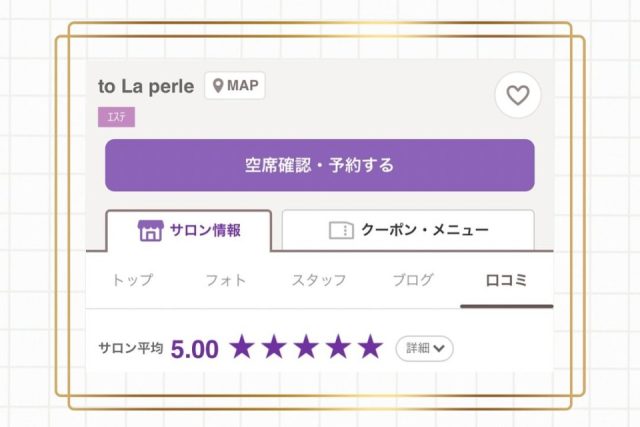Select the ブログ sub-tab

pos(413,280)
